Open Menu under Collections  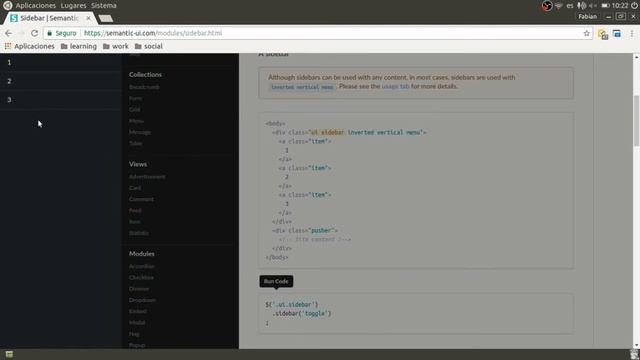pyautogui.click(x=136, y=121)
